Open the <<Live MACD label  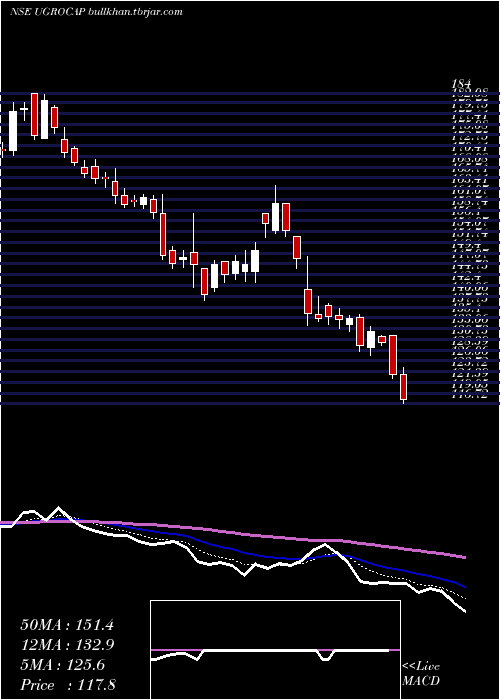pos(421,674)
